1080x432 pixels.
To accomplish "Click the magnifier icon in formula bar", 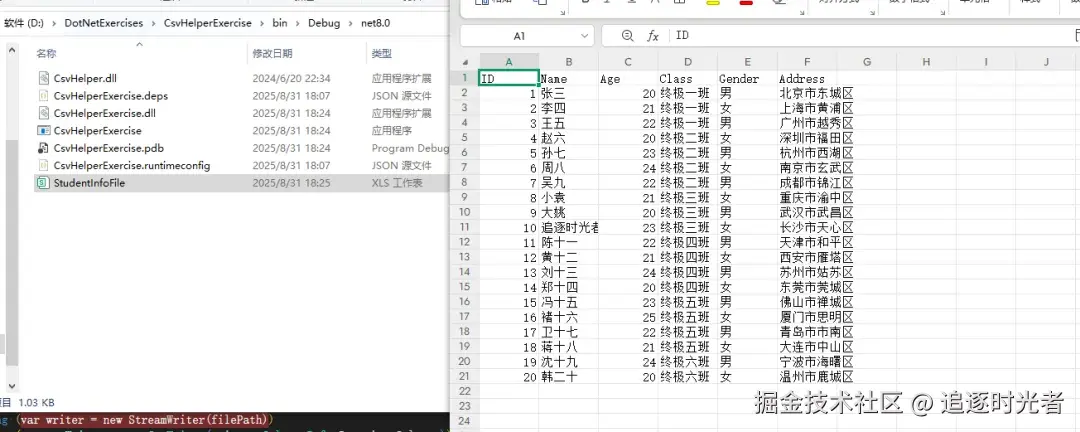I will coord(627,36).
